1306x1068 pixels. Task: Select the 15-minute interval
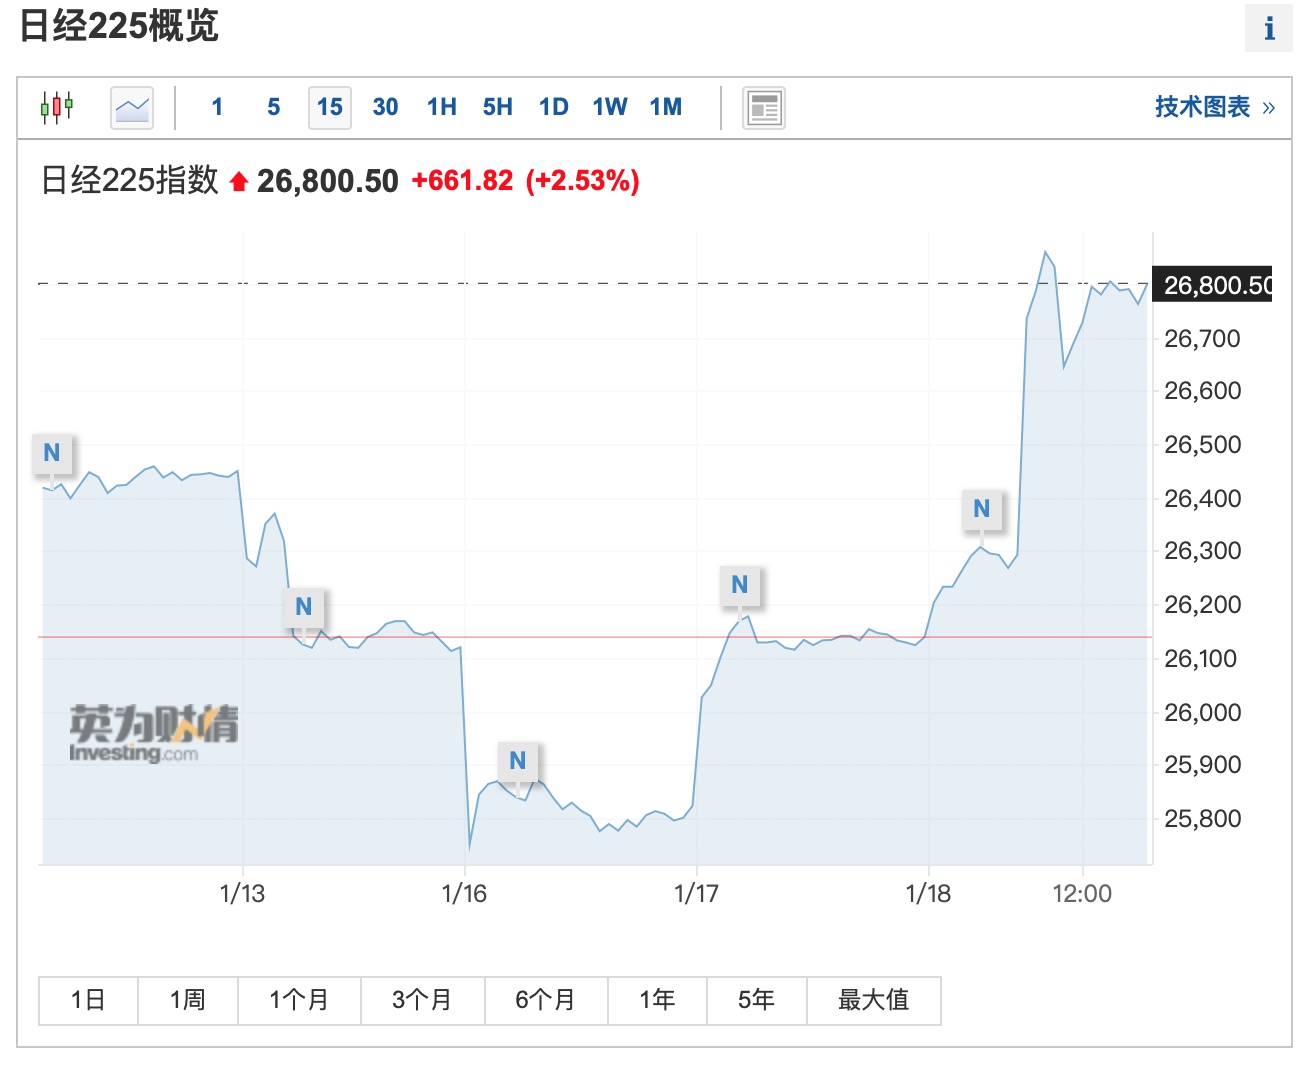(x=330, y=107)
